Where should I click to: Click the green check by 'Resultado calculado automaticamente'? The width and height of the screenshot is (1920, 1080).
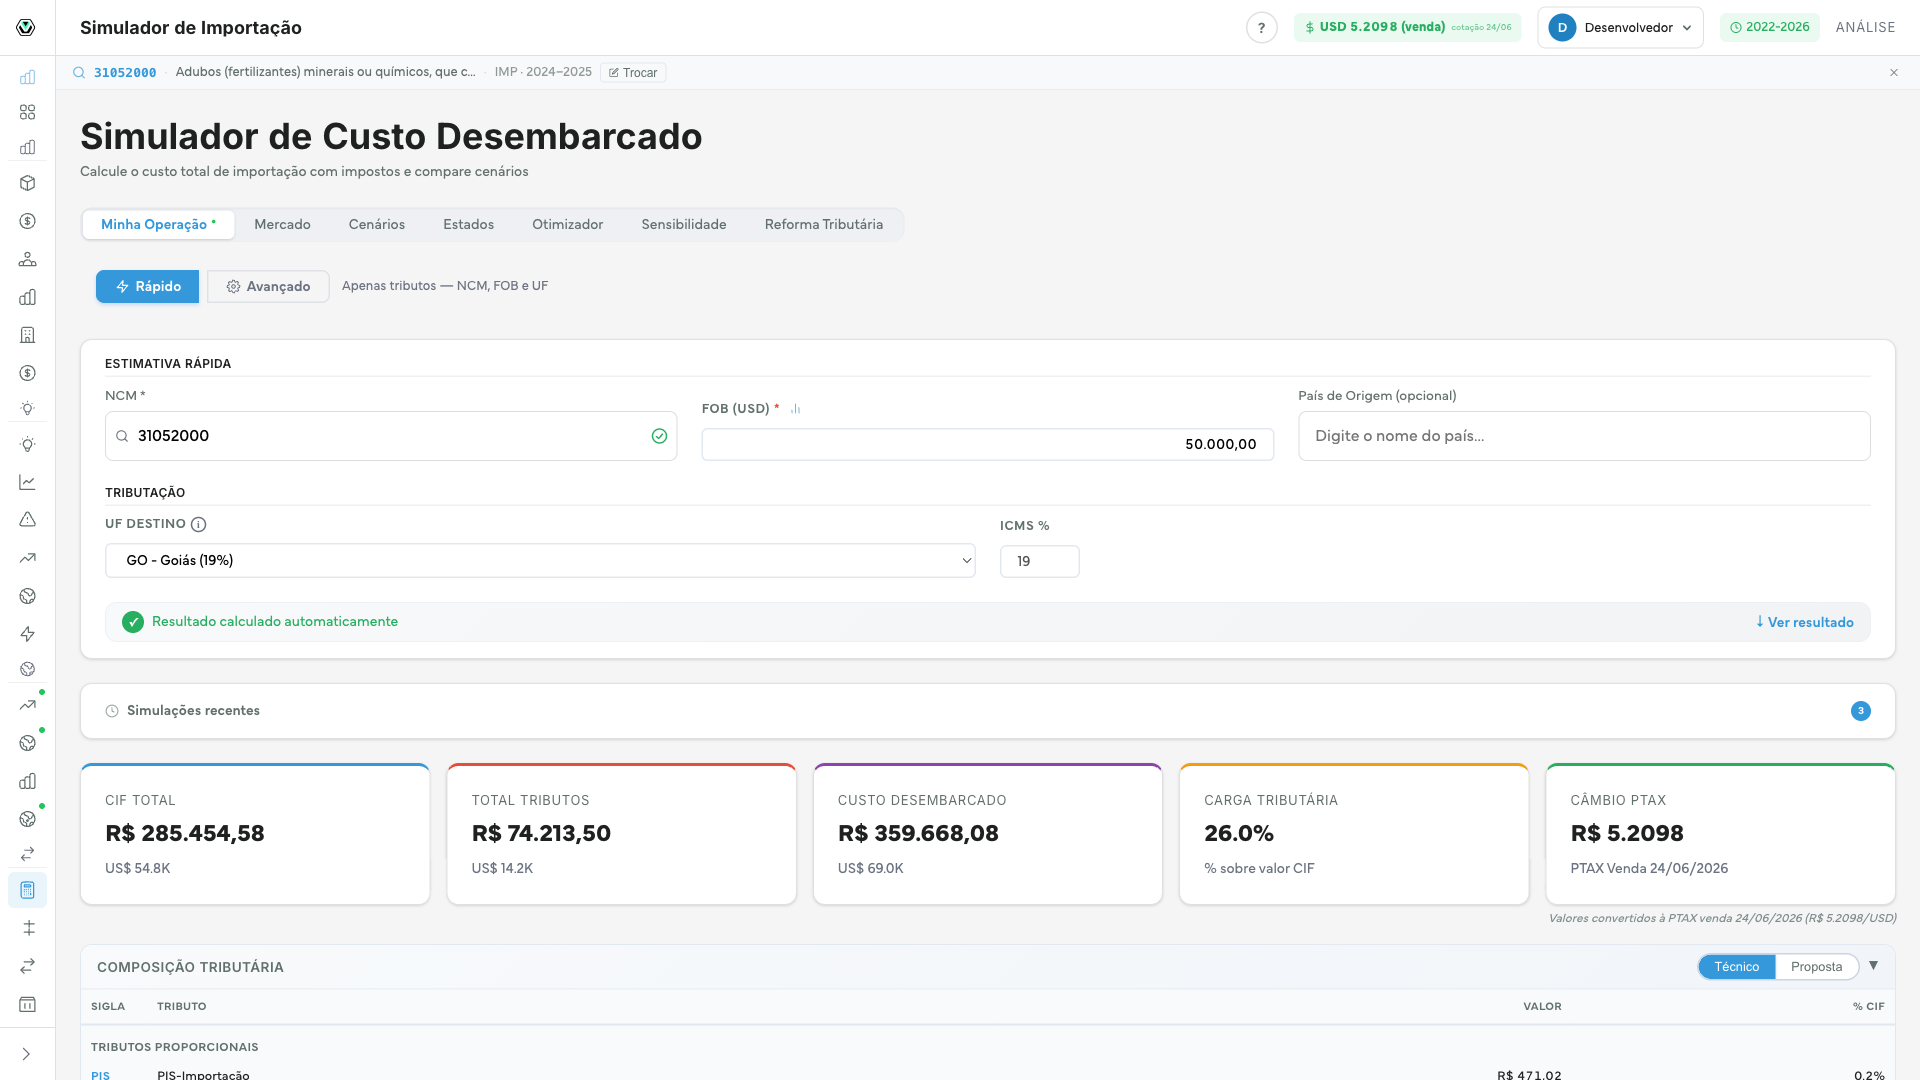(x=133, y=622)
